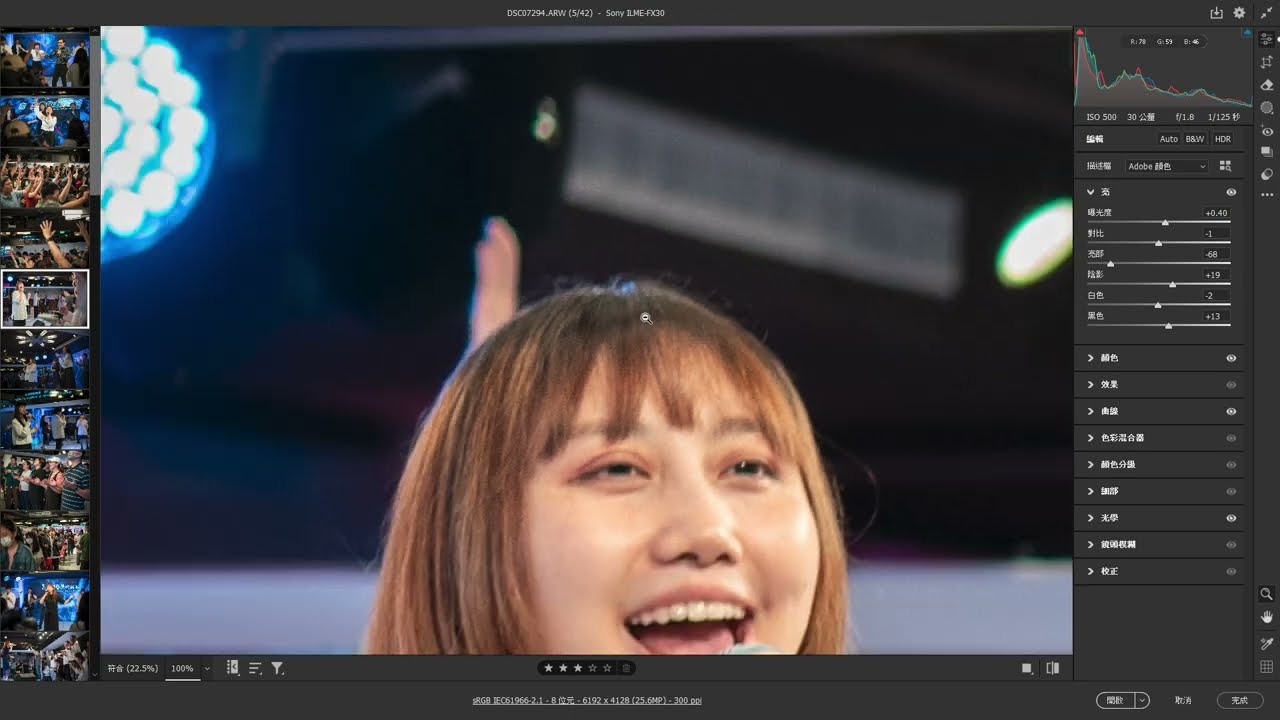This screenshot has width=1280, height=720.
Task: Open the Snapshots panel icon
Action: coord(1267,152)
